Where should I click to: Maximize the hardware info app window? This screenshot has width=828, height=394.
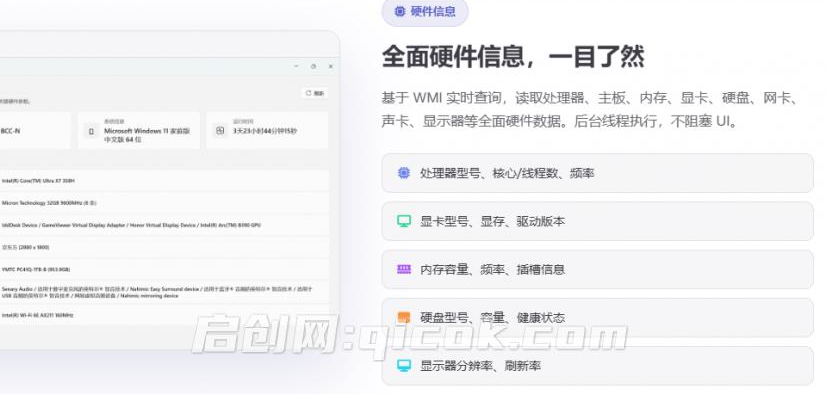click(313, 66)
